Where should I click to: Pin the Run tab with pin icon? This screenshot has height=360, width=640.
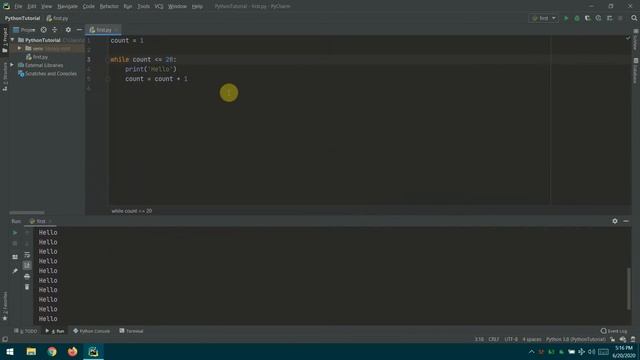point(15,271)
